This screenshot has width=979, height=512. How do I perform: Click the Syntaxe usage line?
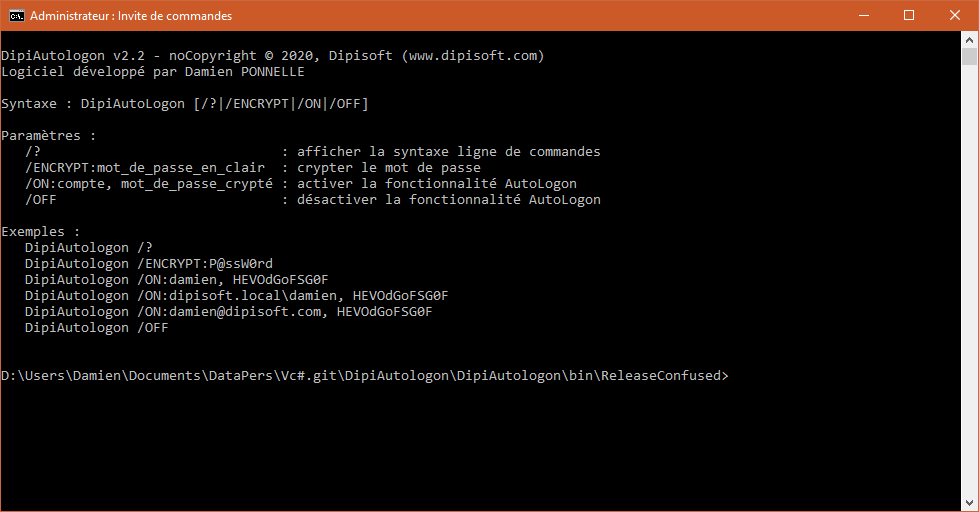click(x=192, y=104)
